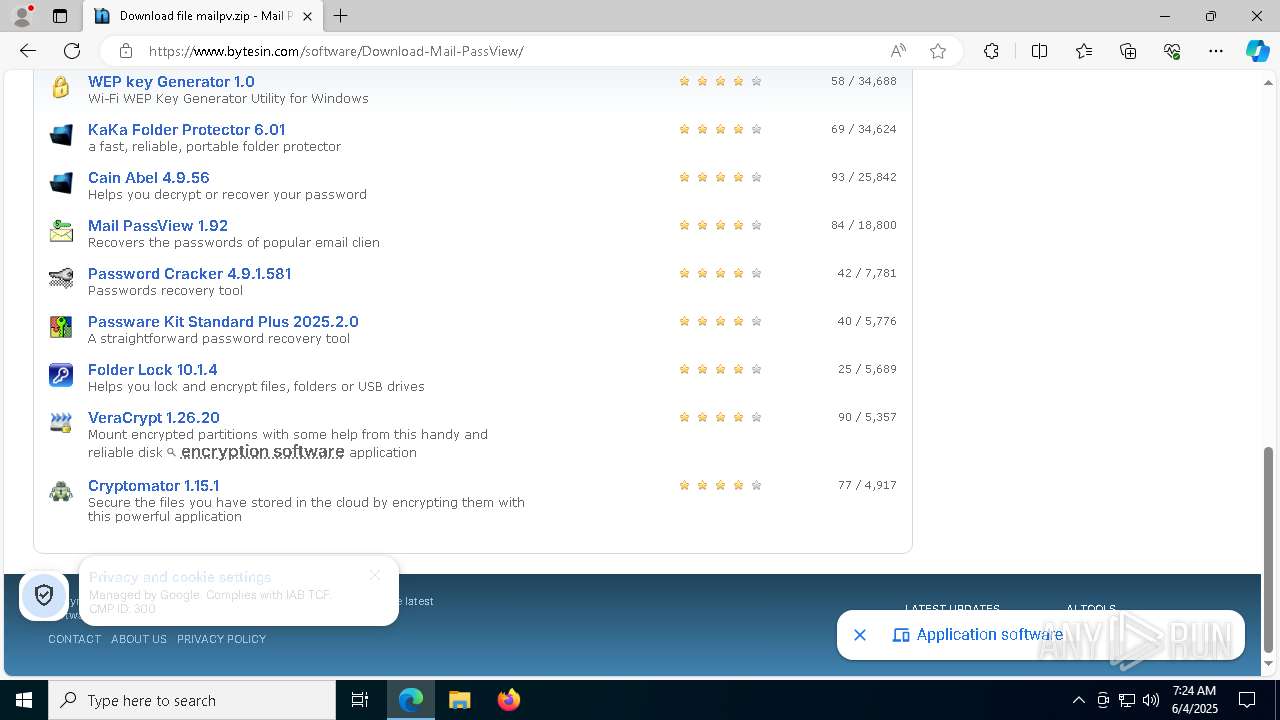Click the Folder Lock key icon
This screenshot has width=1280, height=720.
61,375
